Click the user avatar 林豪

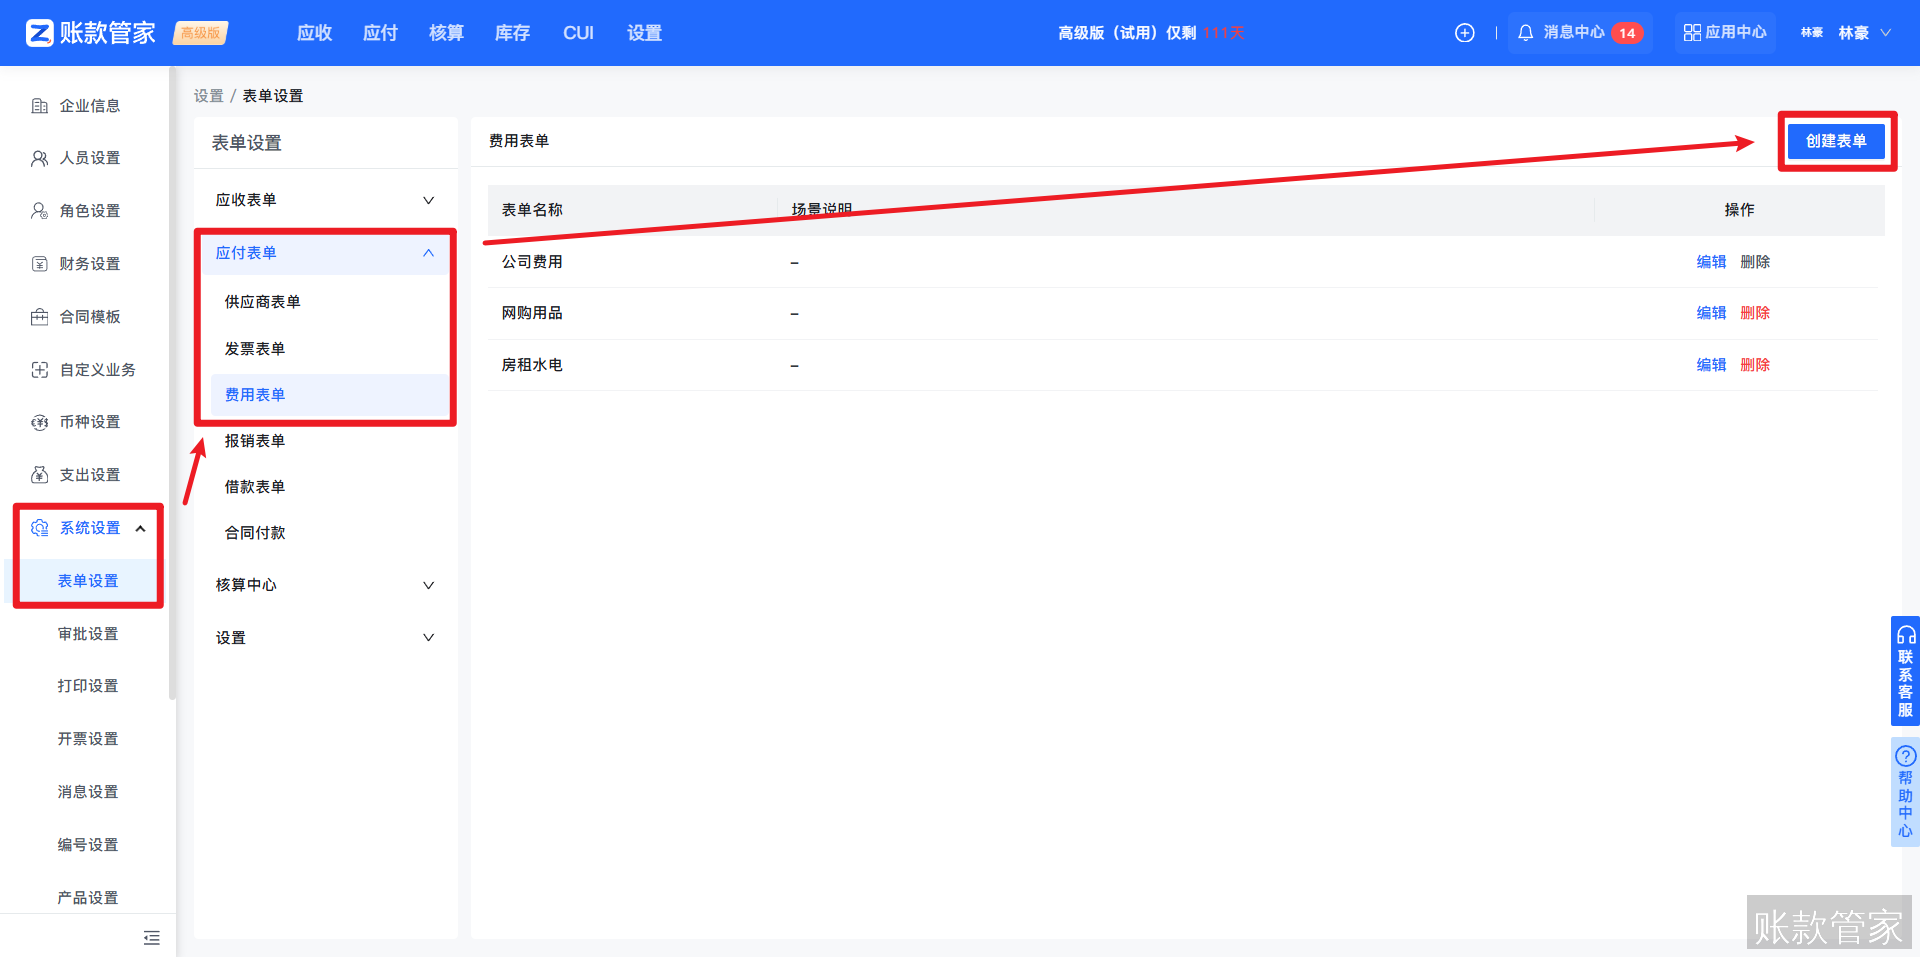click(x=1811, y=33)
